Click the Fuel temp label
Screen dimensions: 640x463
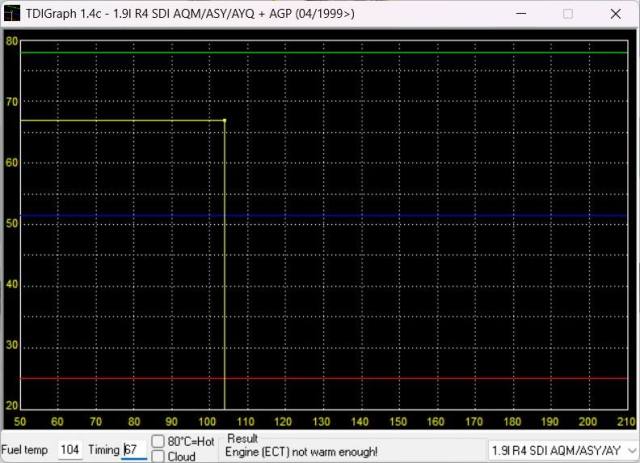pos(25,450)
